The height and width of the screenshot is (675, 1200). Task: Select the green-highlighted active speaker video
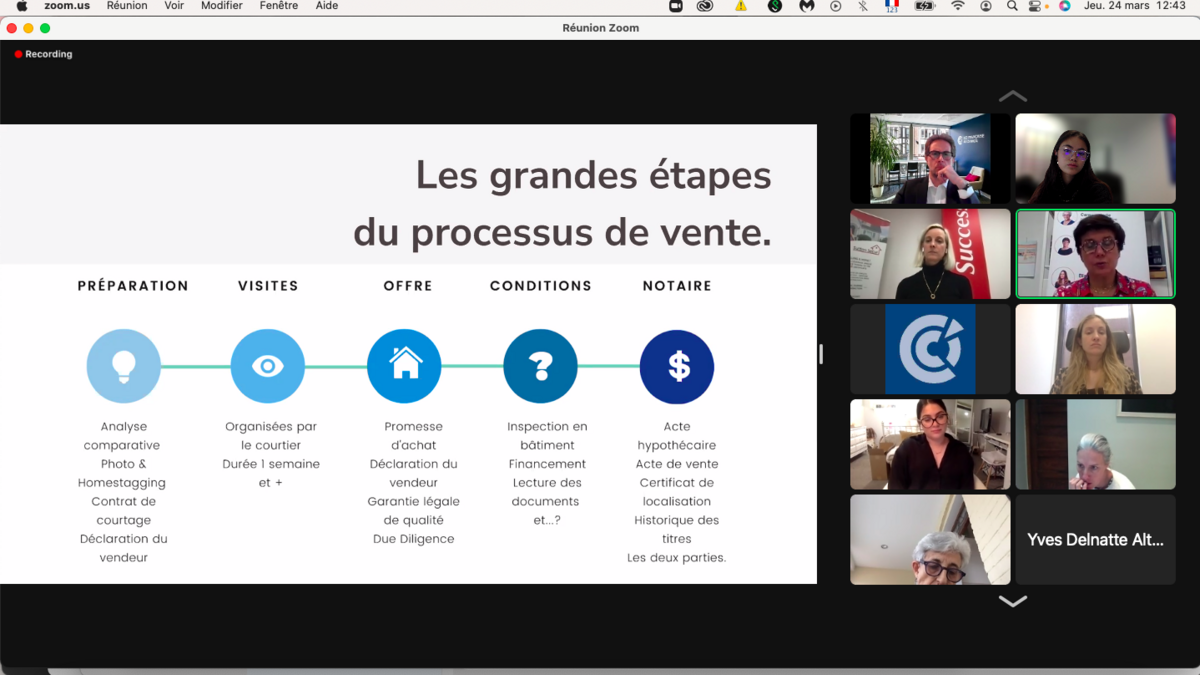(x=1095, y=254)
